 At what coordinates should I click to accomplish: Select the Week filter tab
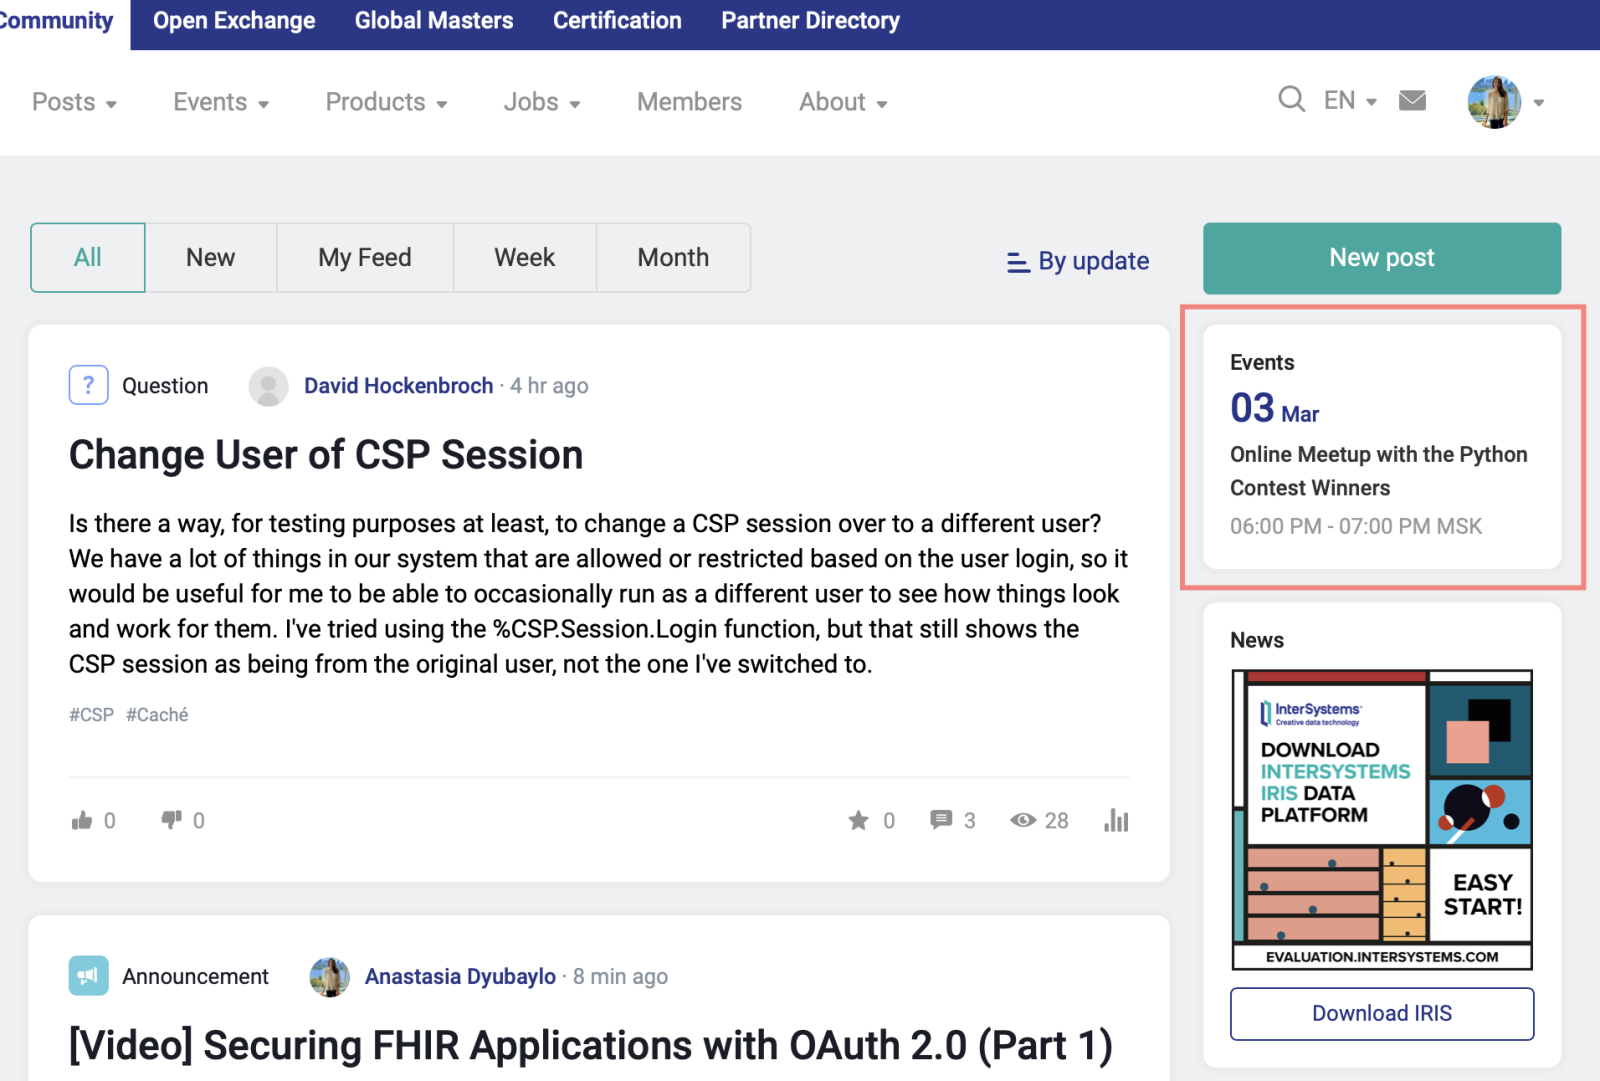point(524,258)
